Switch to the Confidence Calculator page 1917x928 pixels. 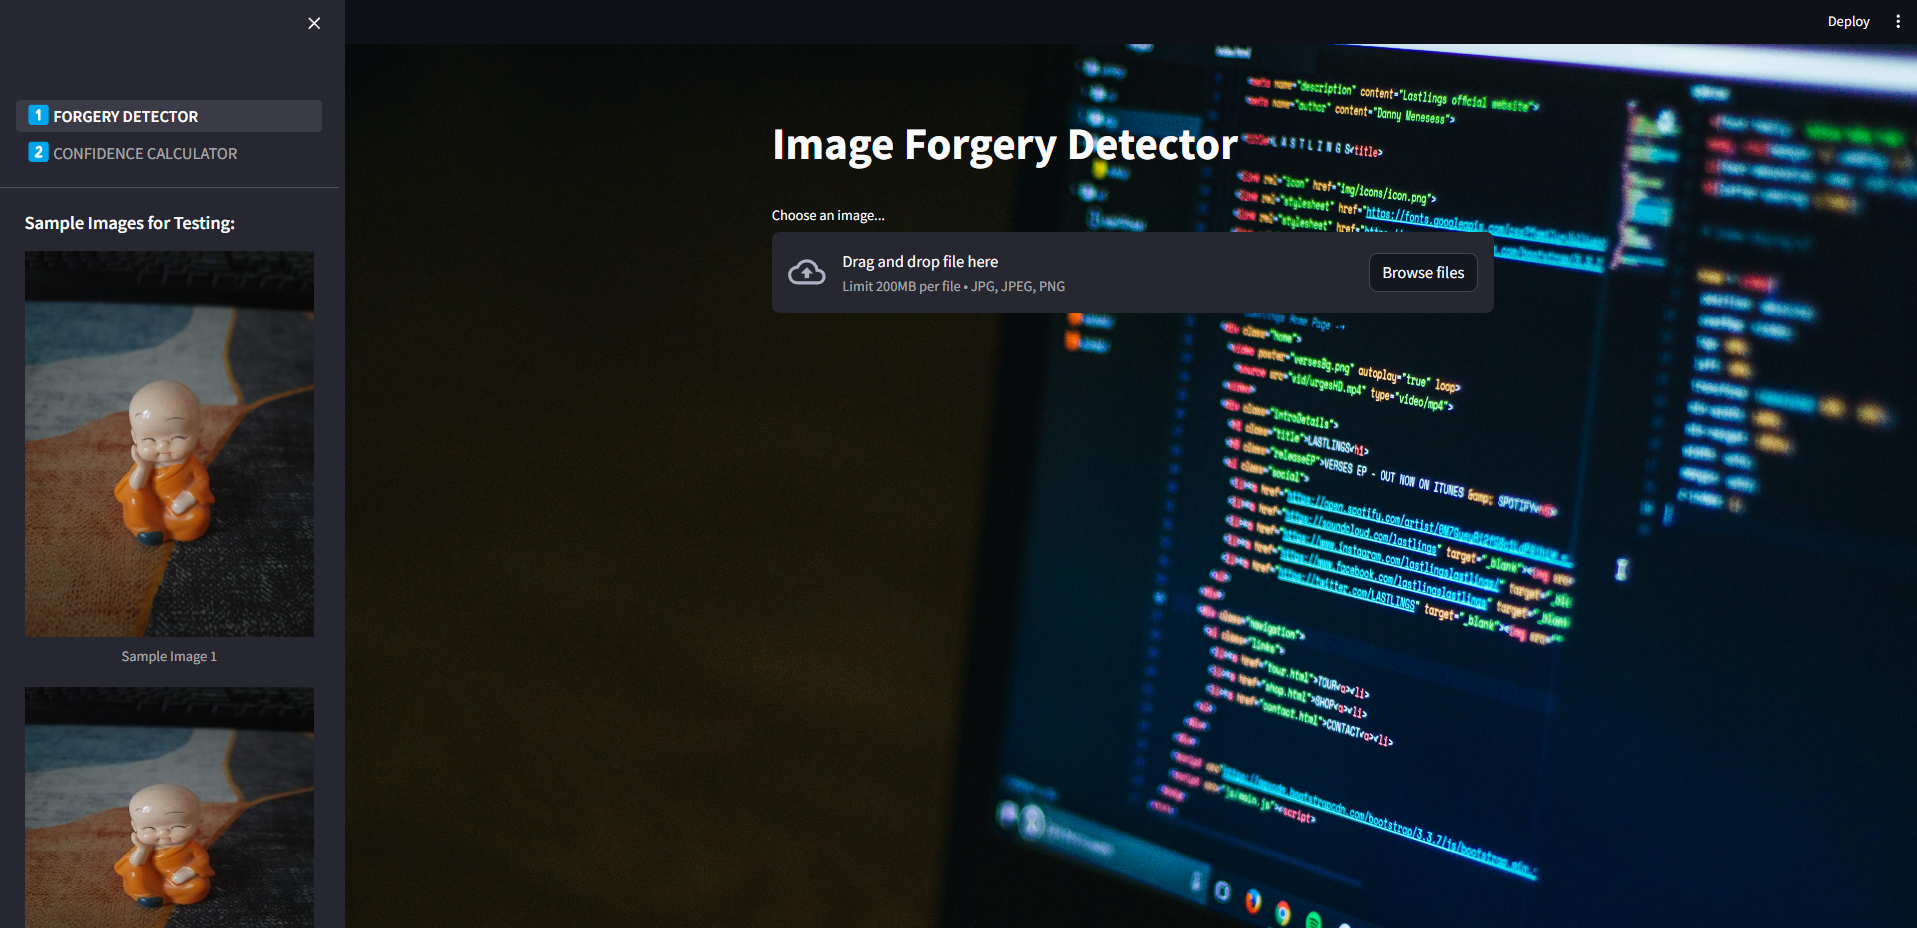144,153
